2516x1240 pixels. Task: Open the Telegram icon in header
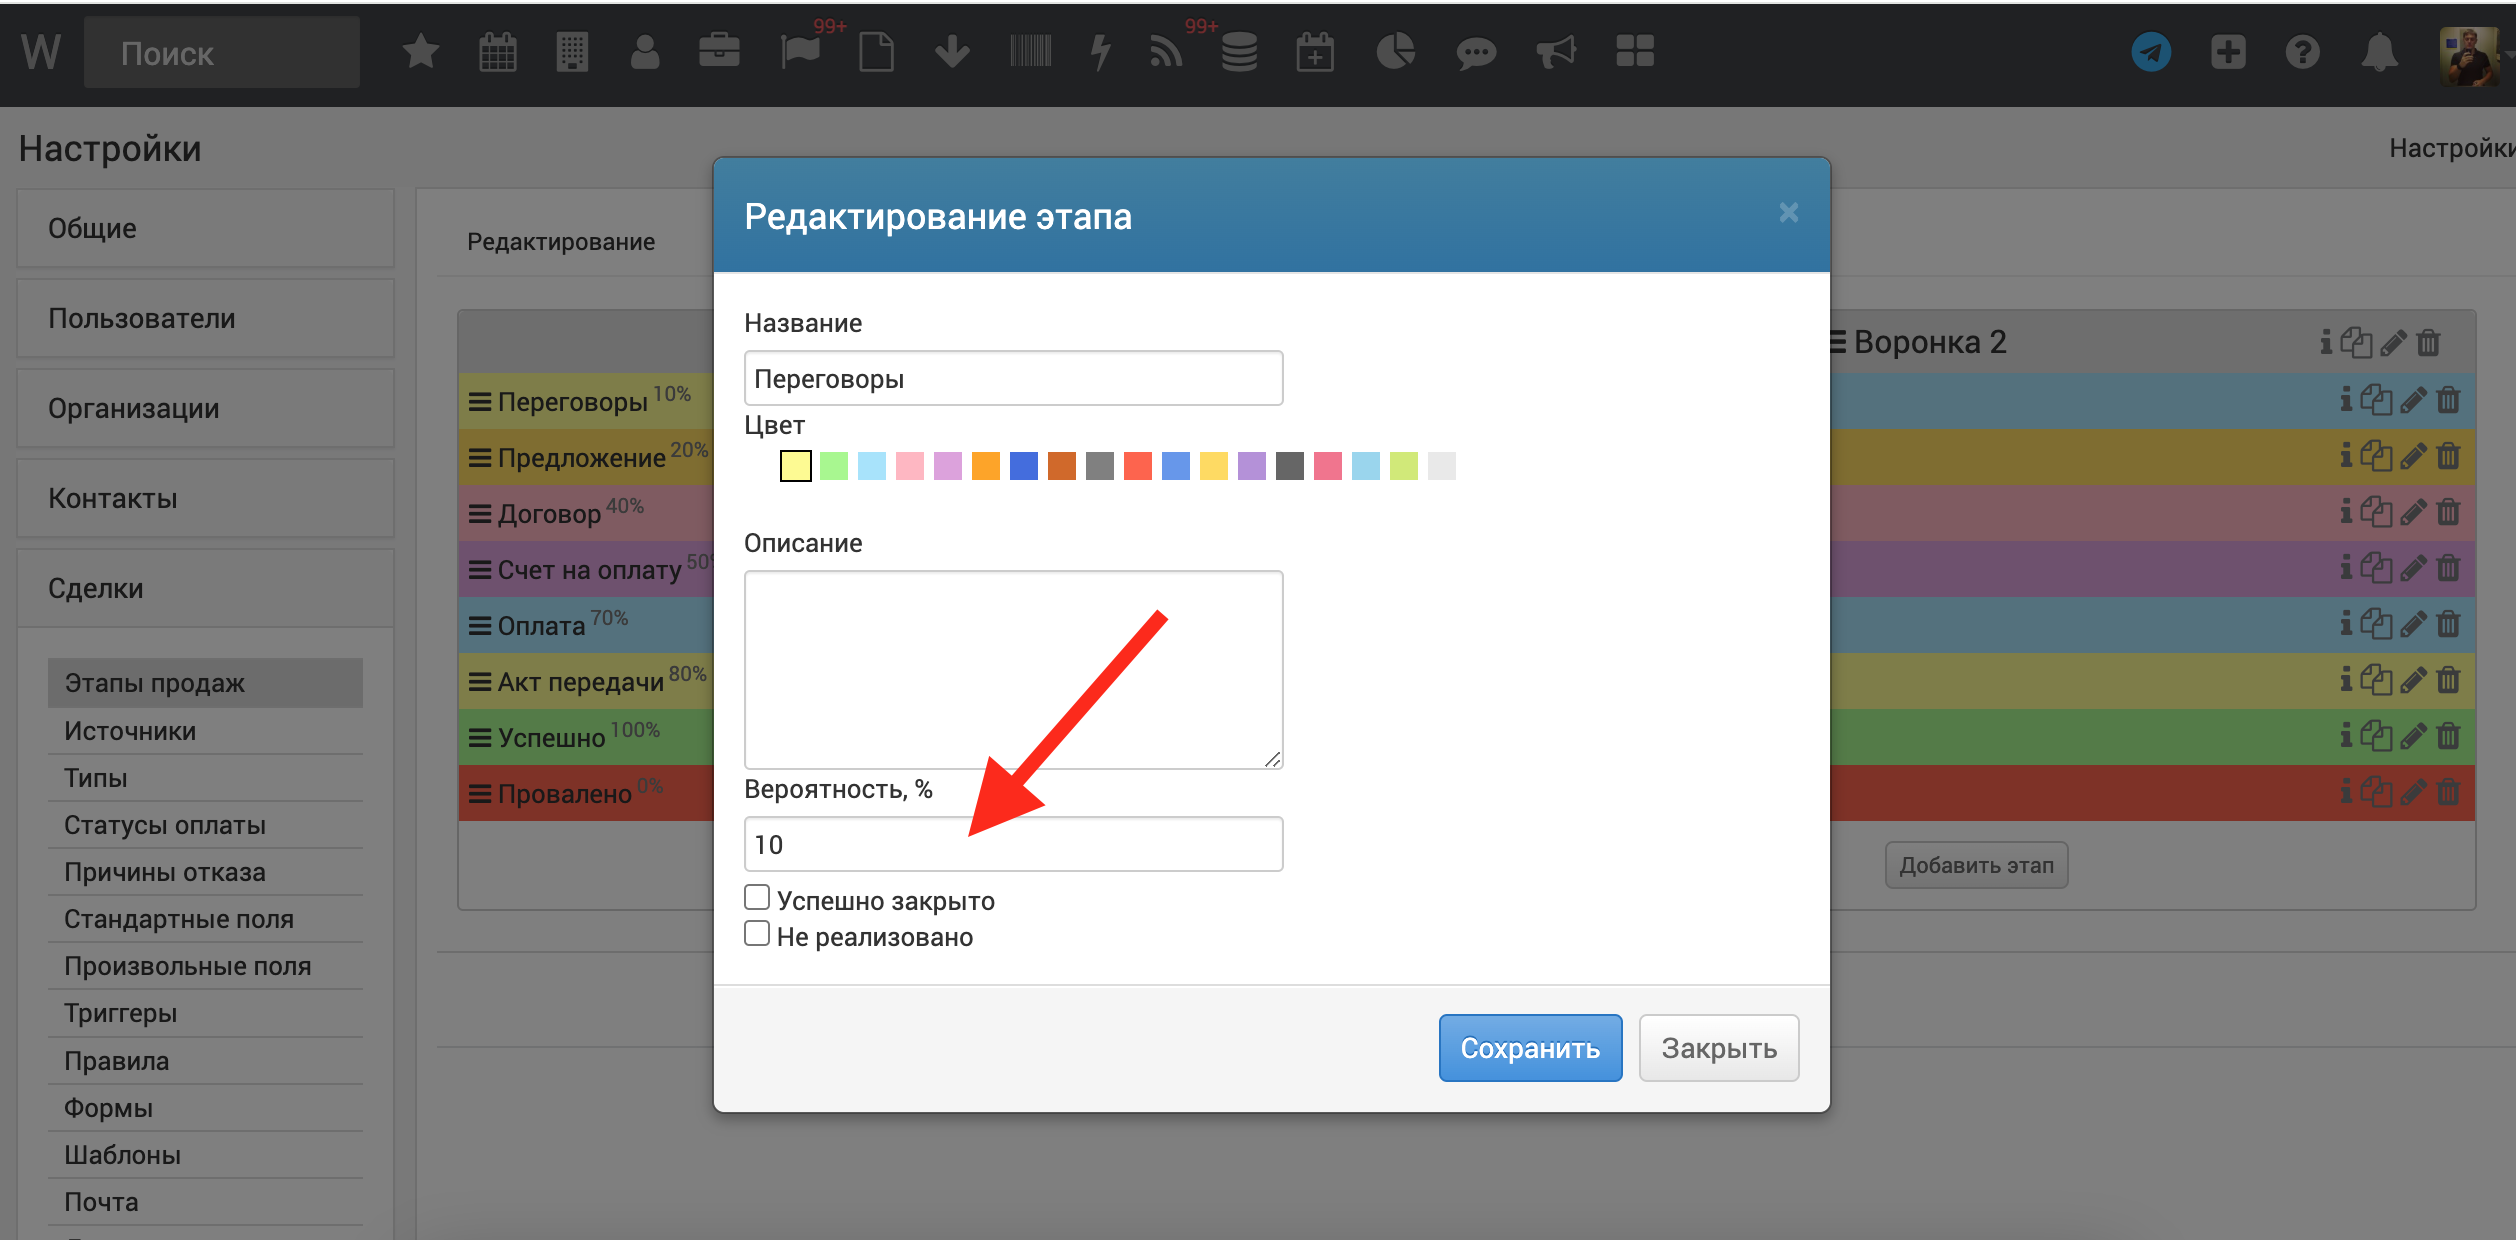pyautogui.click(x=2150, y=52)
